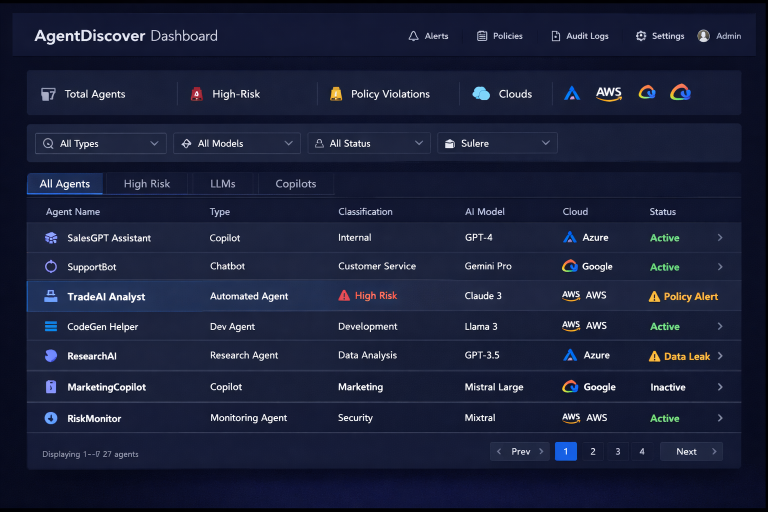
Task: Click the Azure cloud icon in summary bar
Action: tap(572, 93)
